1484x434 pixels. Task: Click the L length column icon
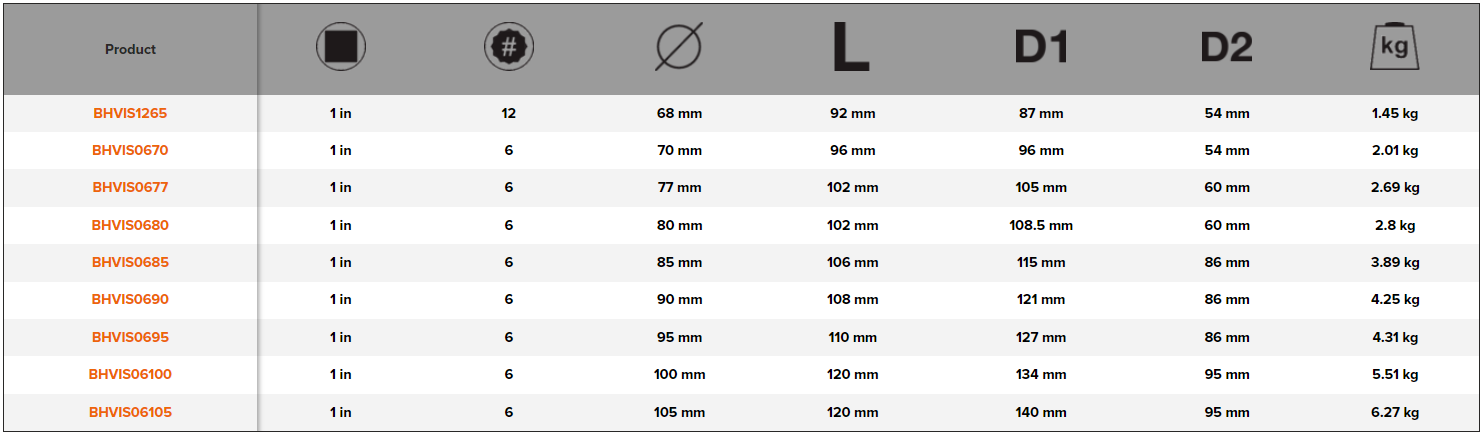851,48
